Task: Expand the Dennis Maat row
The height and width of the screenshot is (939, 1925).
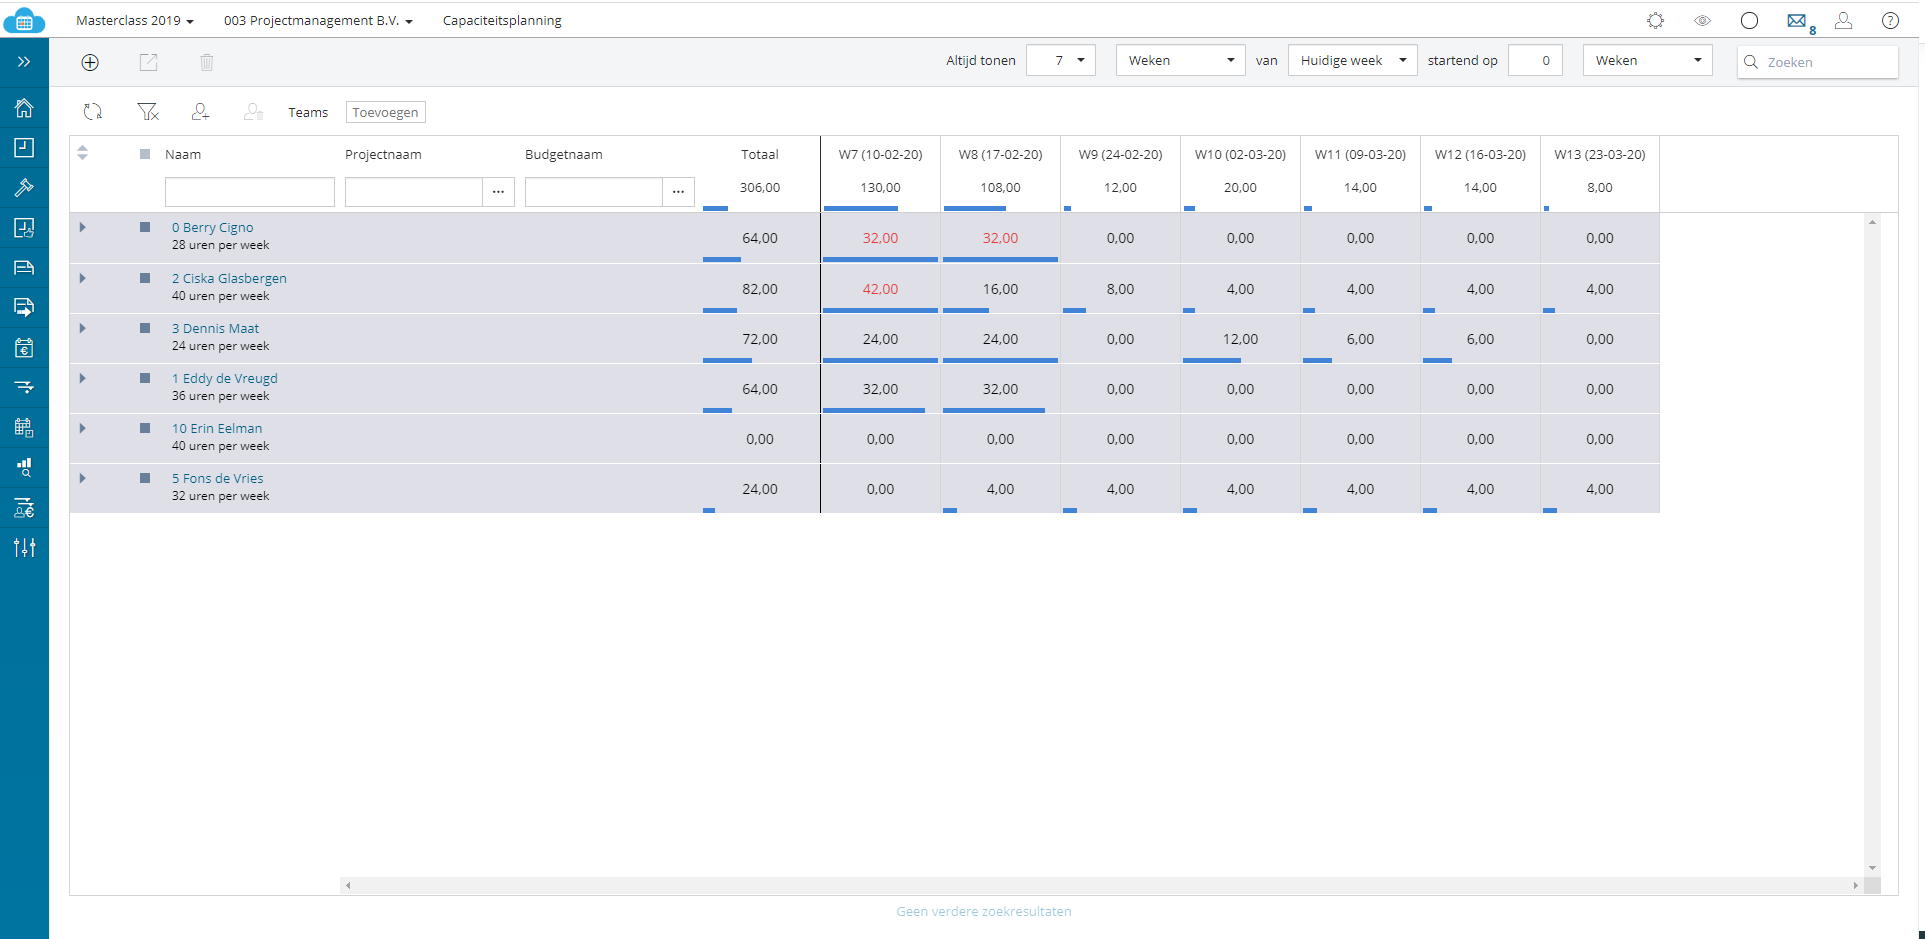Action: (83, 328)
